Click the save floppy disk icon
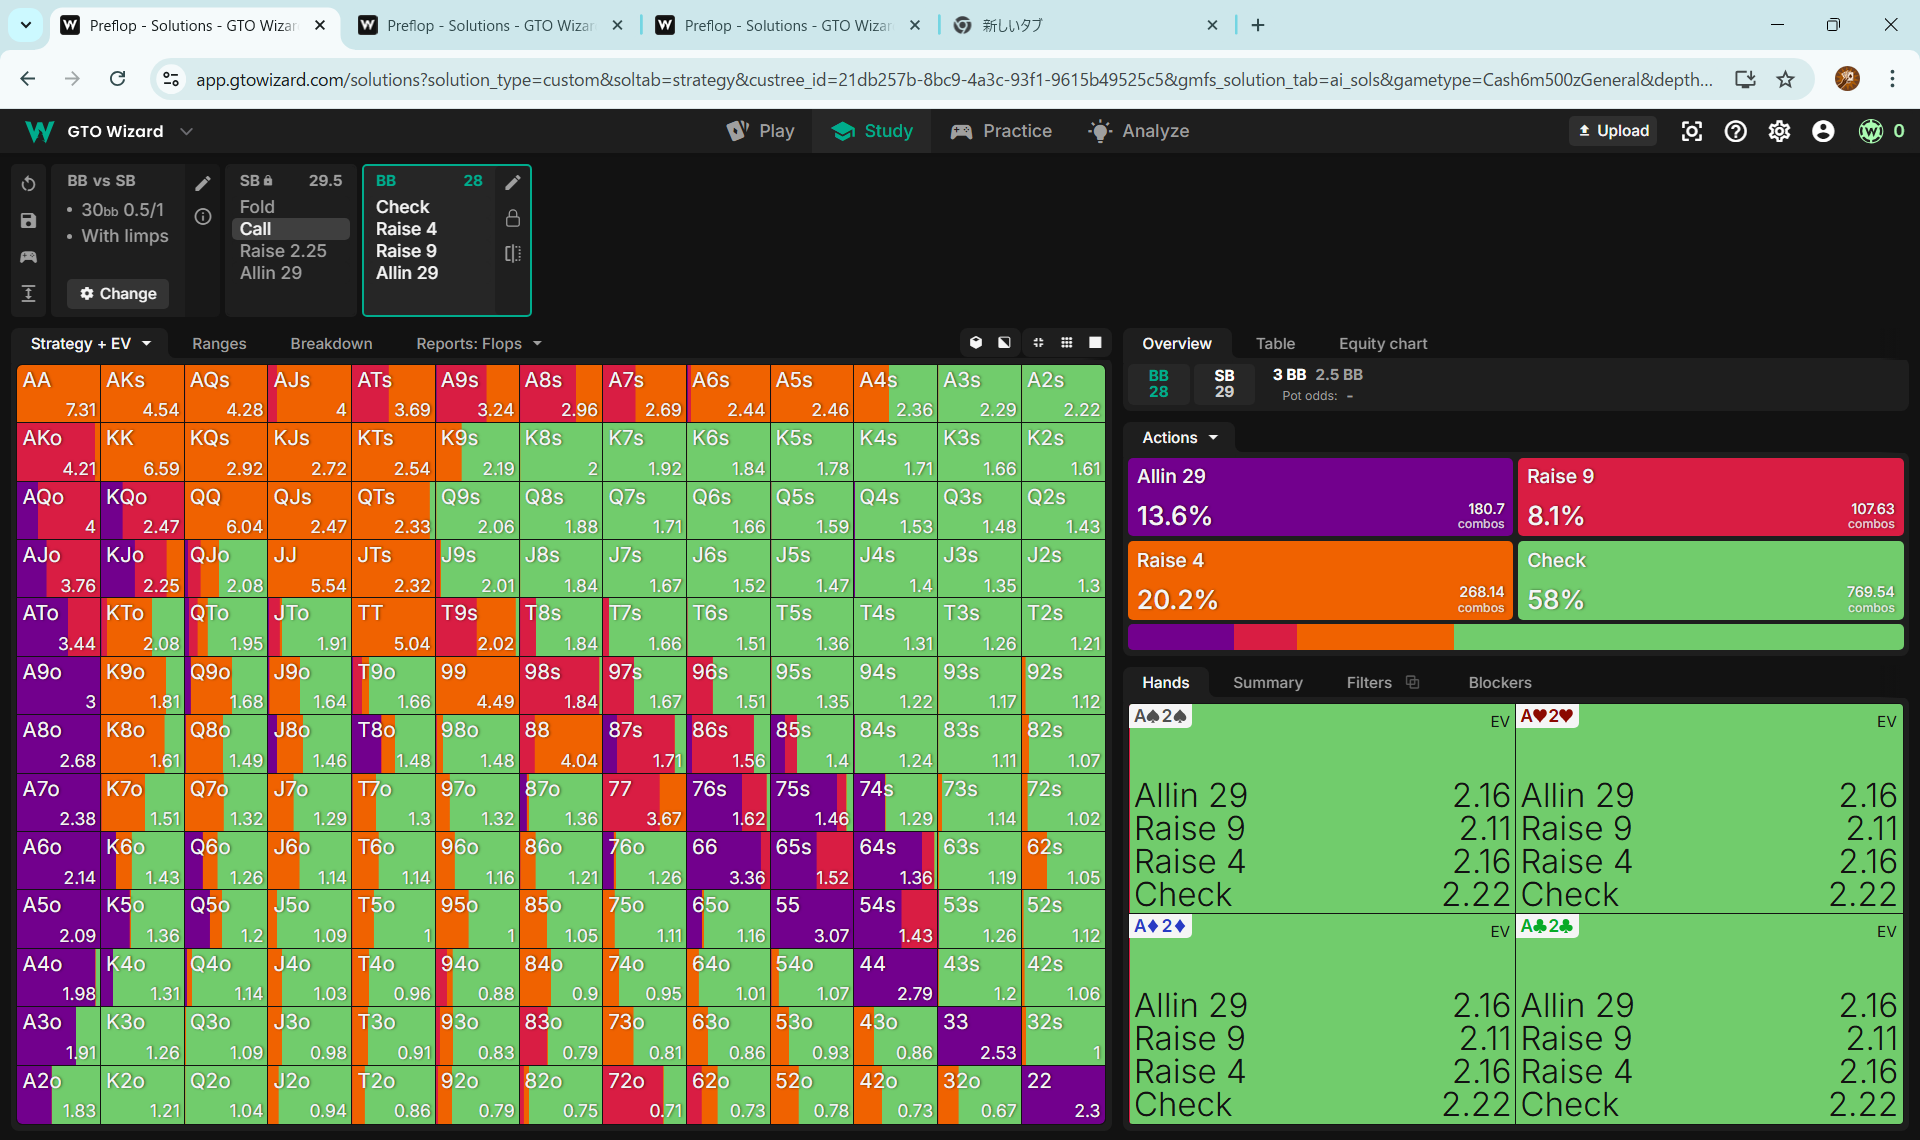1920x1140 pixels. pyautogui.click(x=28, y=221)
